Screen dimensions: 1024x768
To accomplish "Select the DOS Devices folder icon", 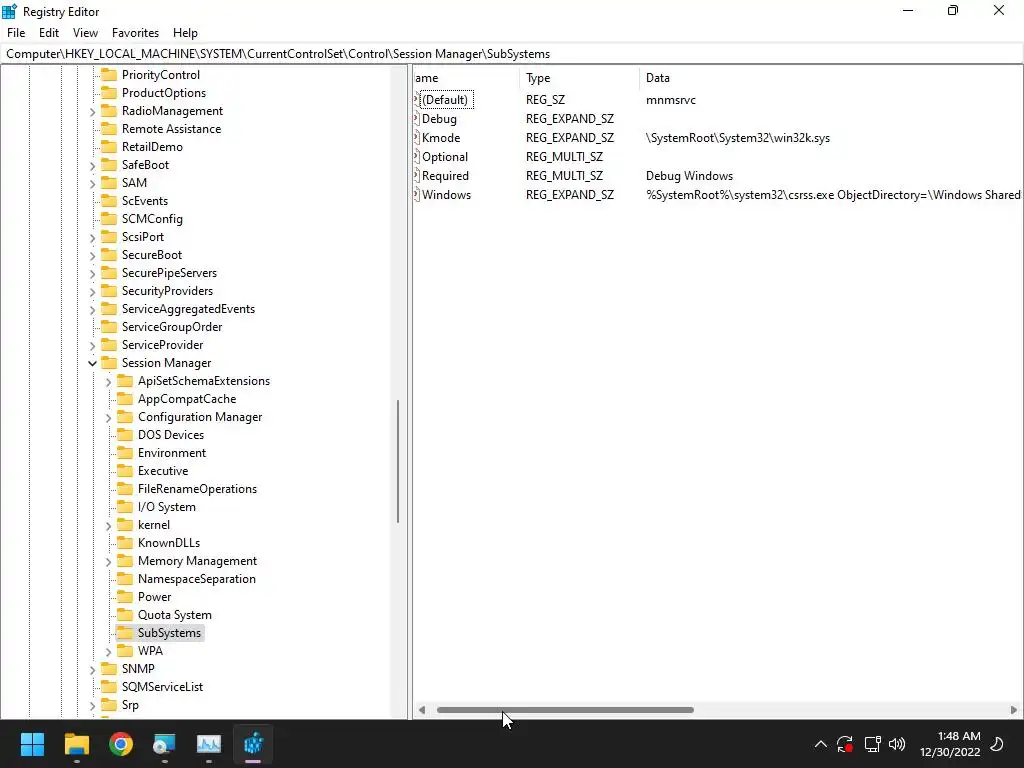I will pyautogui.click(x=125, y=434).
